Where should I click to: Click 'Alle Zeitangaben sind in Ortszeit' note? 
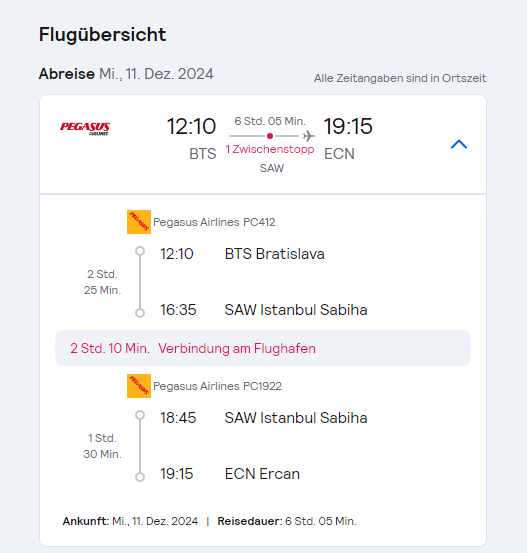tap(400, 78)
